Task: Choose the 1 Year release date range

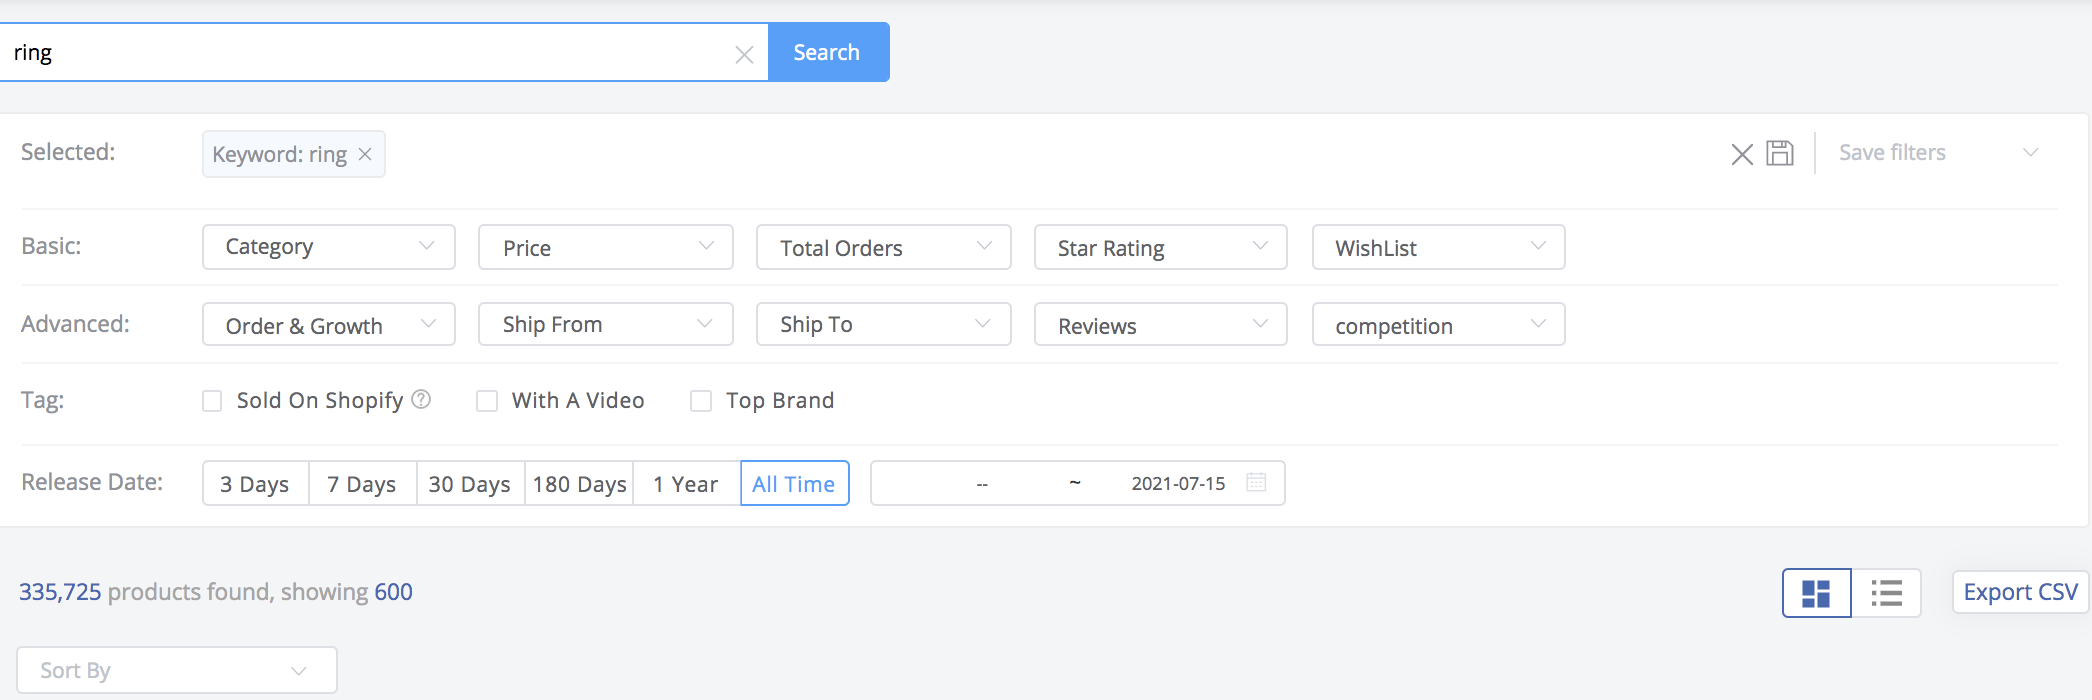Action: tap(685, 484)
